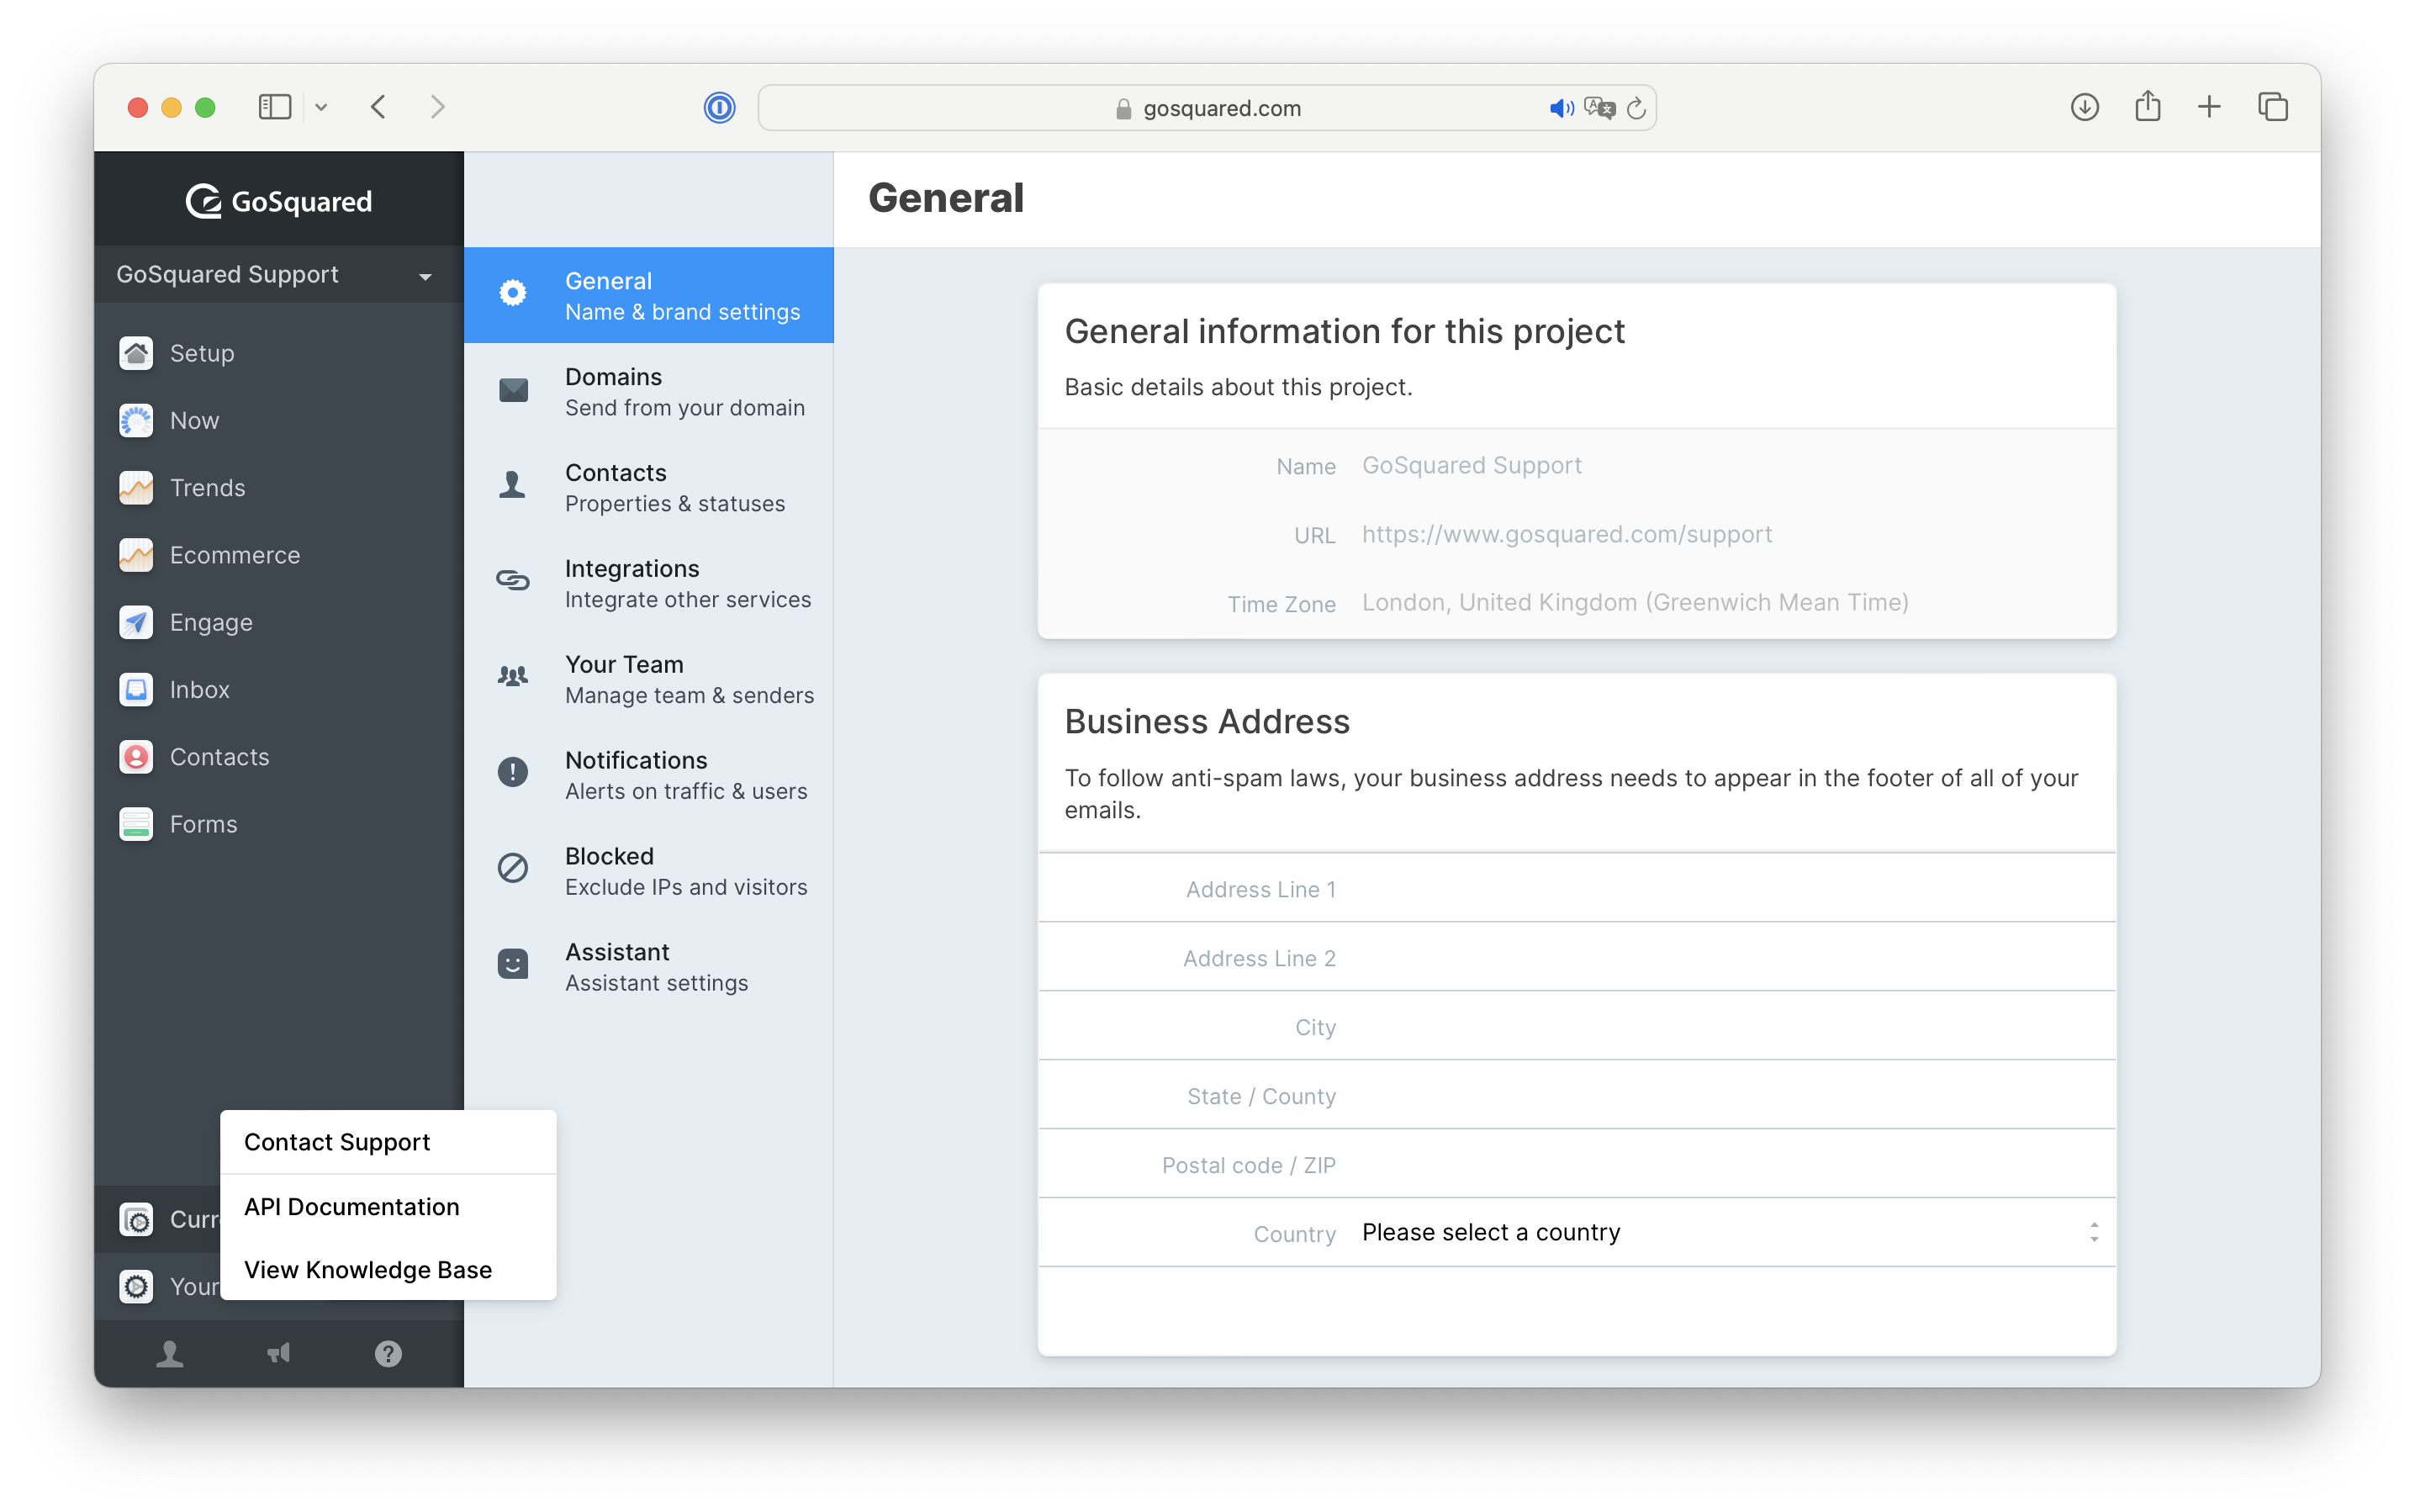Open Domains settings section

click(x=649, y=391)
